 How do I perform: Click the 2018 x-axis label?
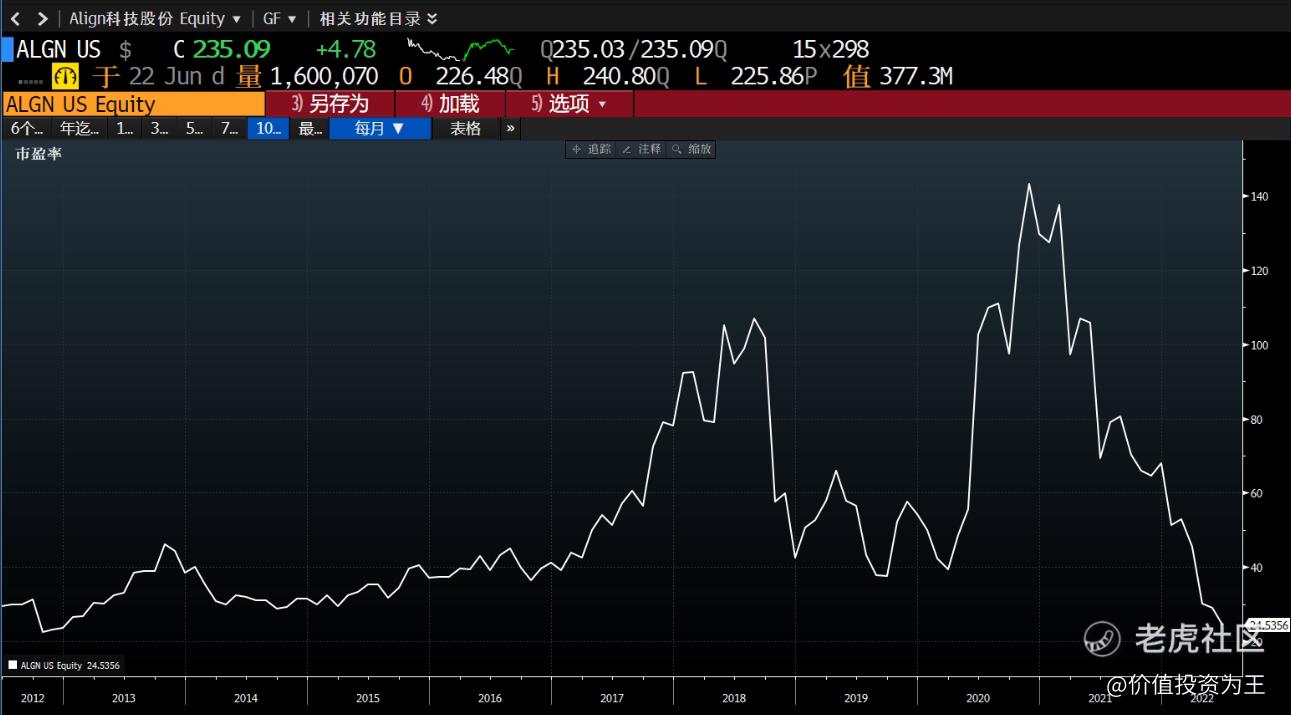pos(733,698)
